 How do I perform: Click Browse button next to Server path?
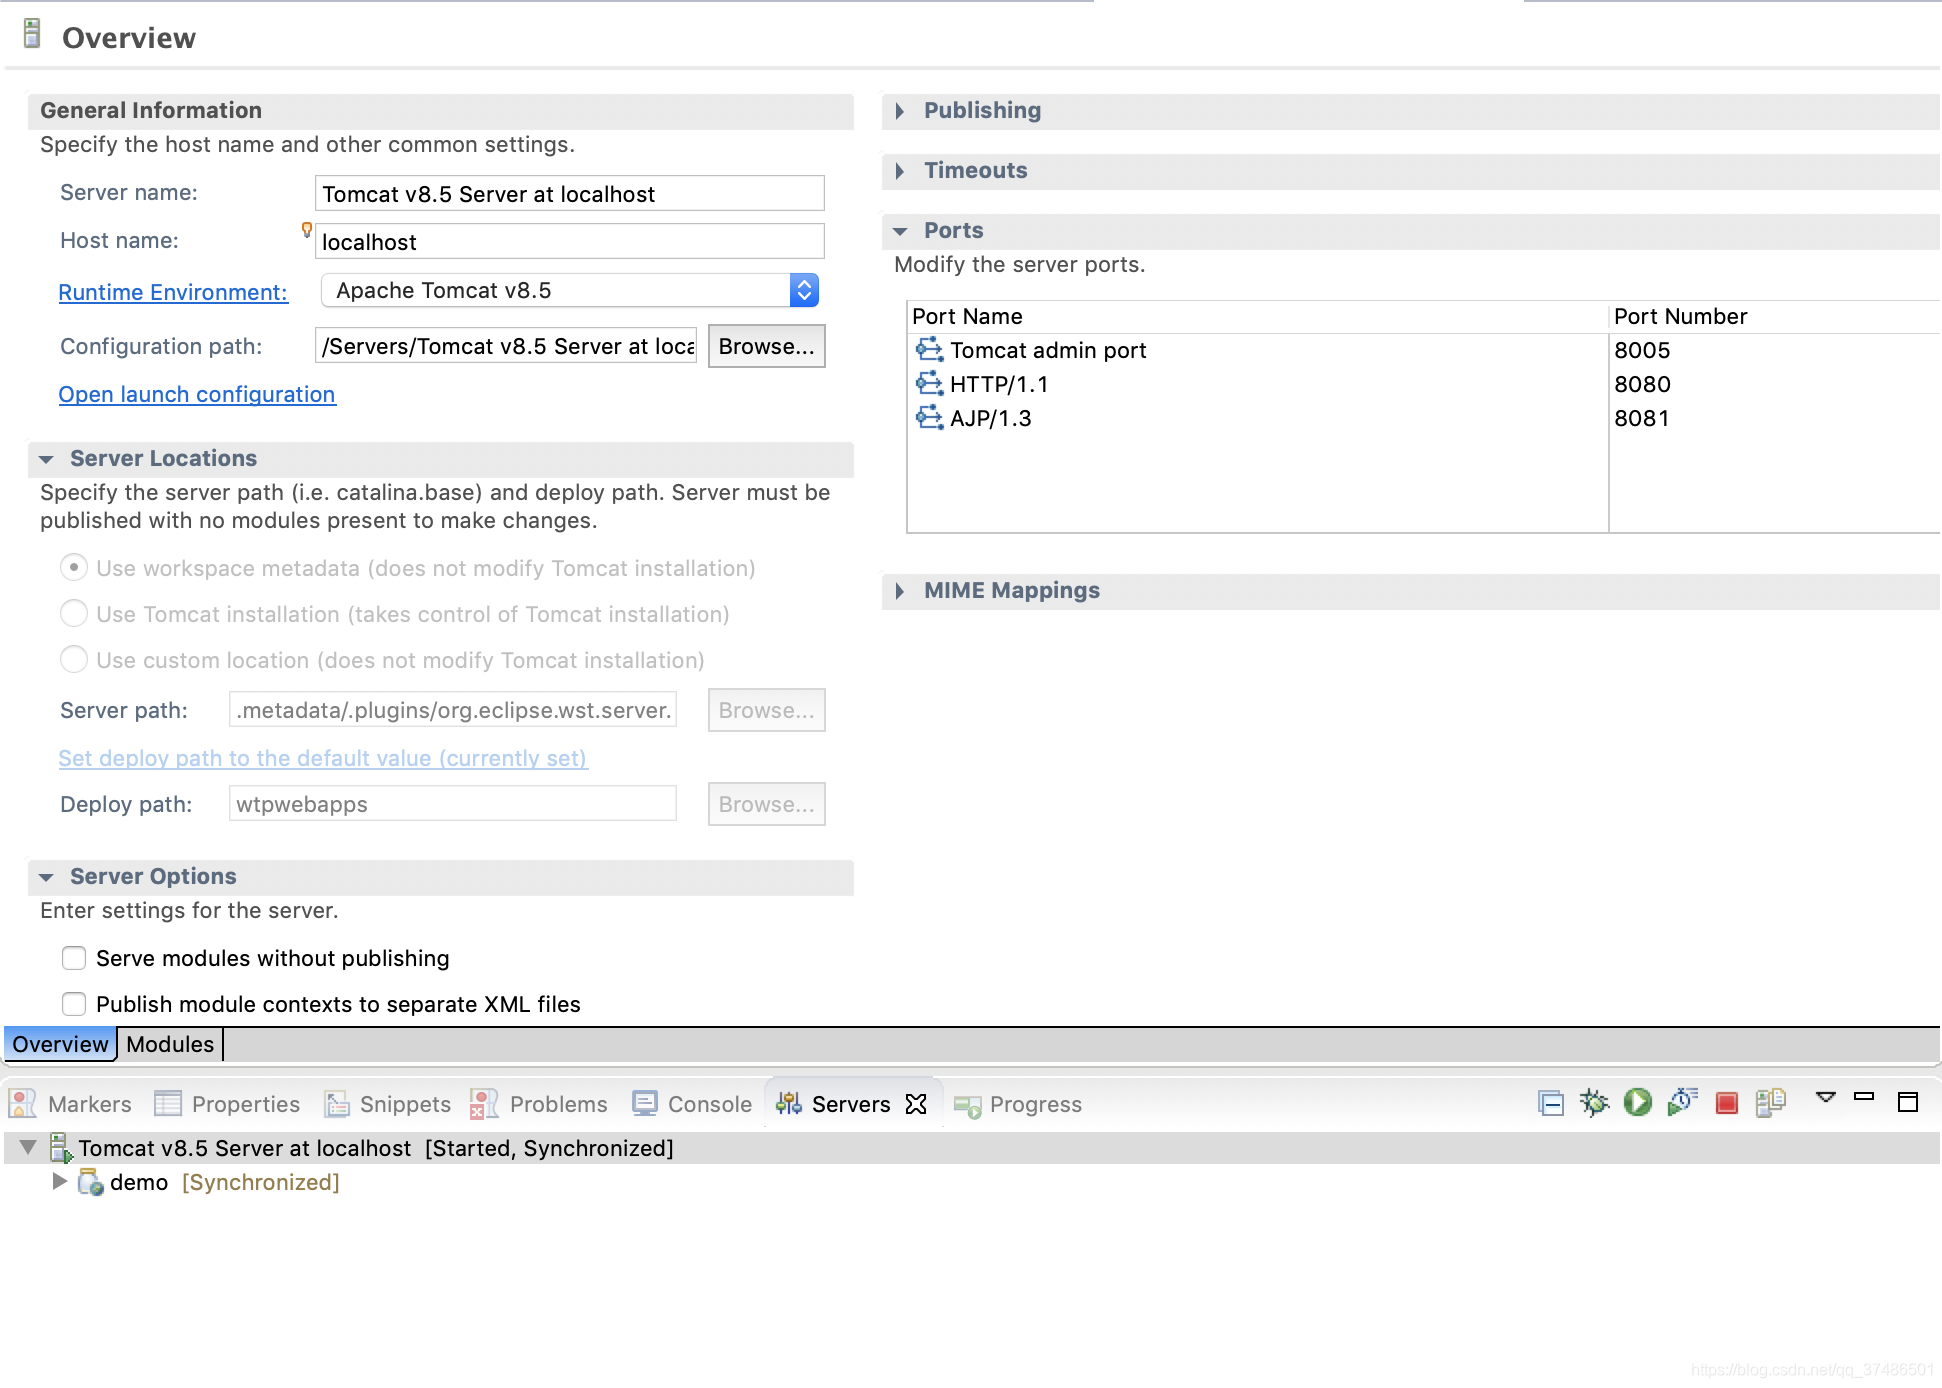pyautogui.click(x=767, y=710)
